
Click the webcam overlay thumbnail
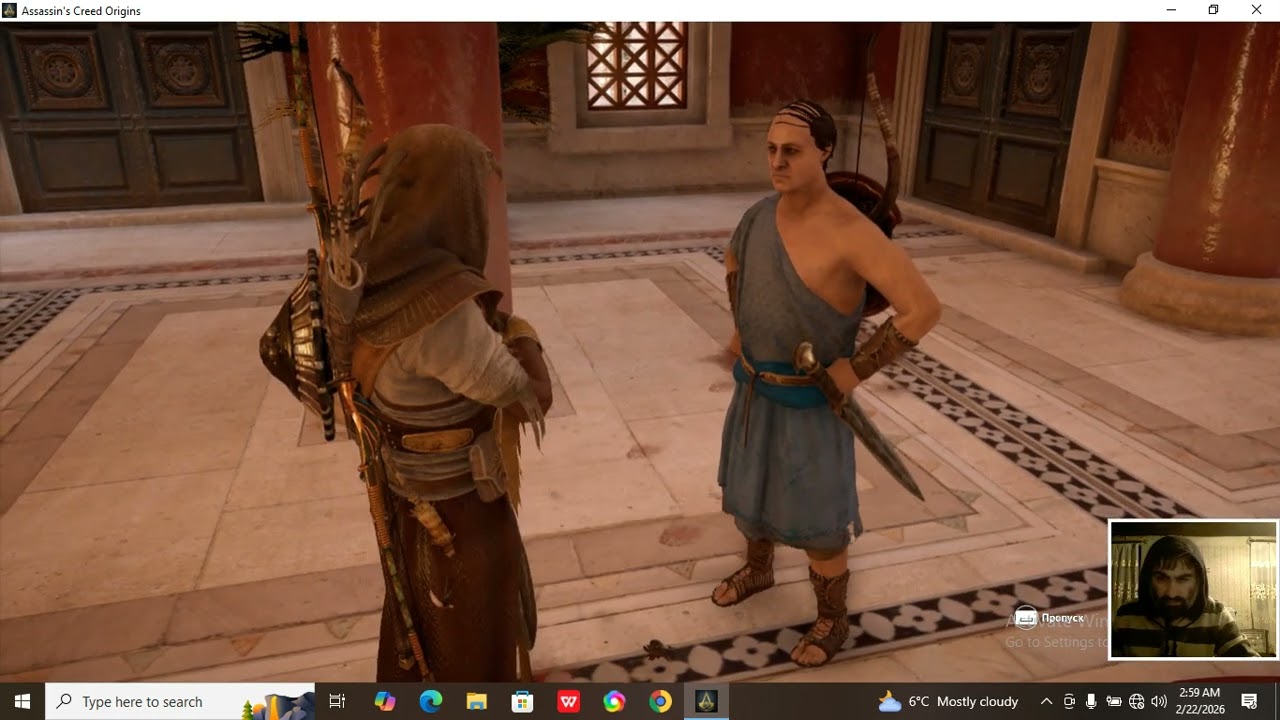[1193, 589]
